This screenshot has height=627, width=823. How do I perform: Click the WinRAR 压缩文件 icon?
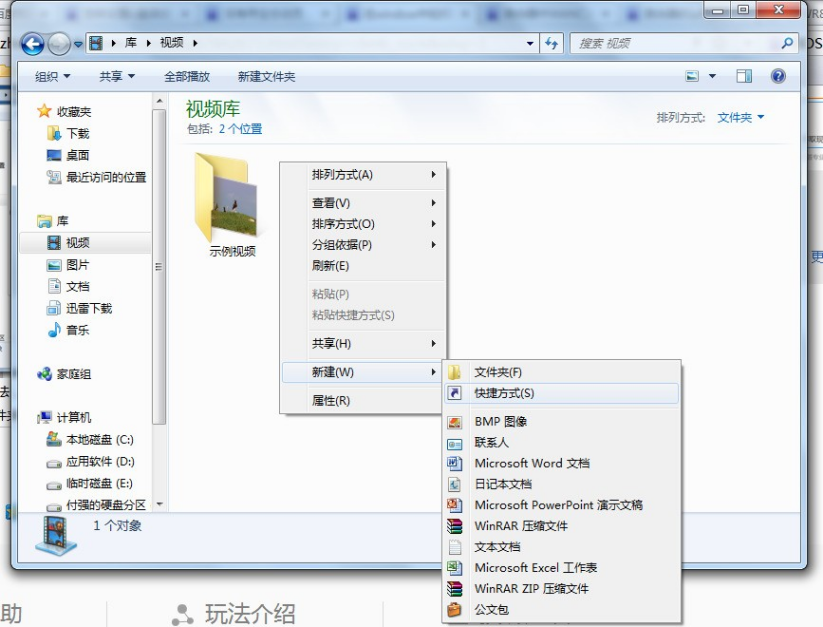coord(457,526)
